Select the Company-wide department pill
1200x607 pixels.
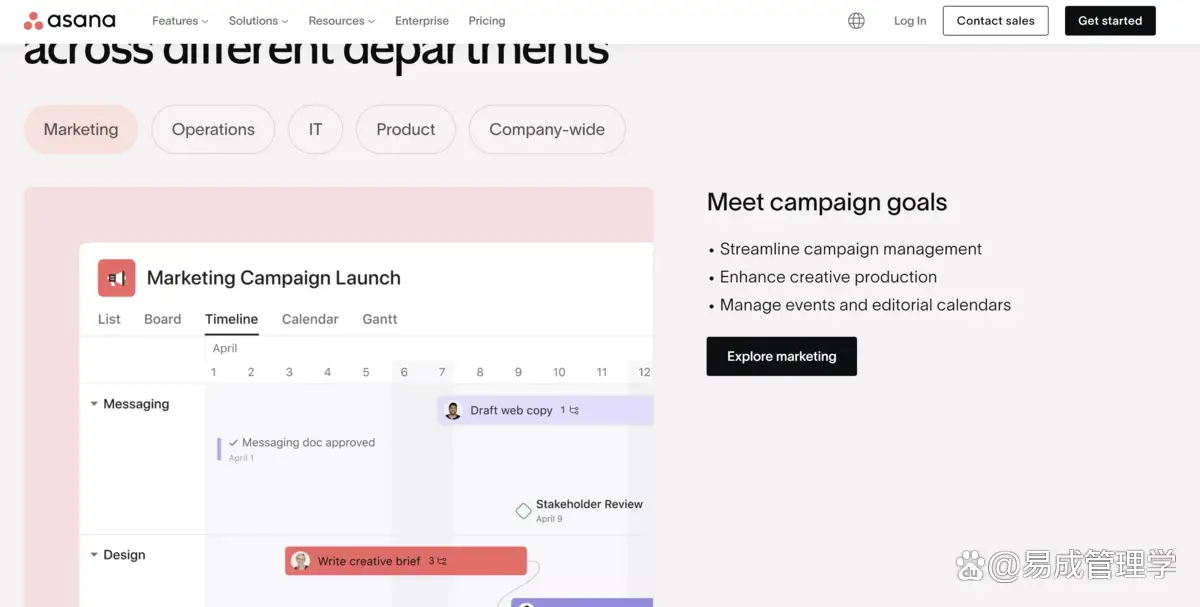547,130
